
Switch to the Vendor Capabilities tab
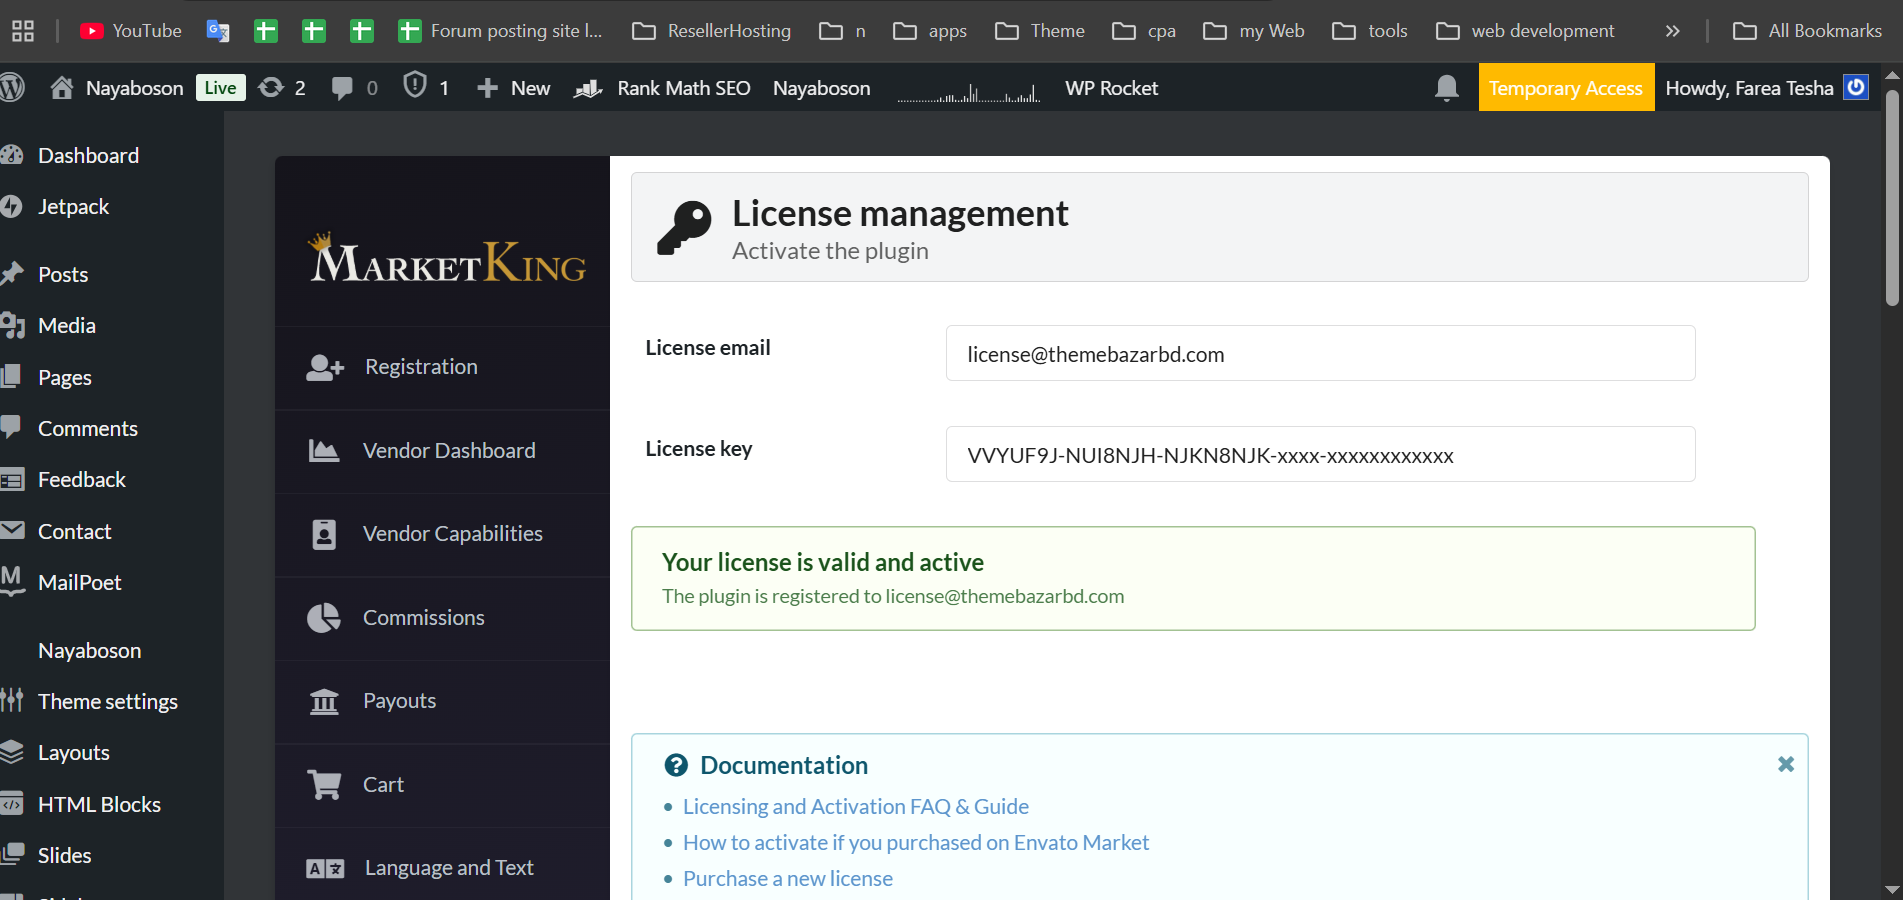tap(442, 534)
